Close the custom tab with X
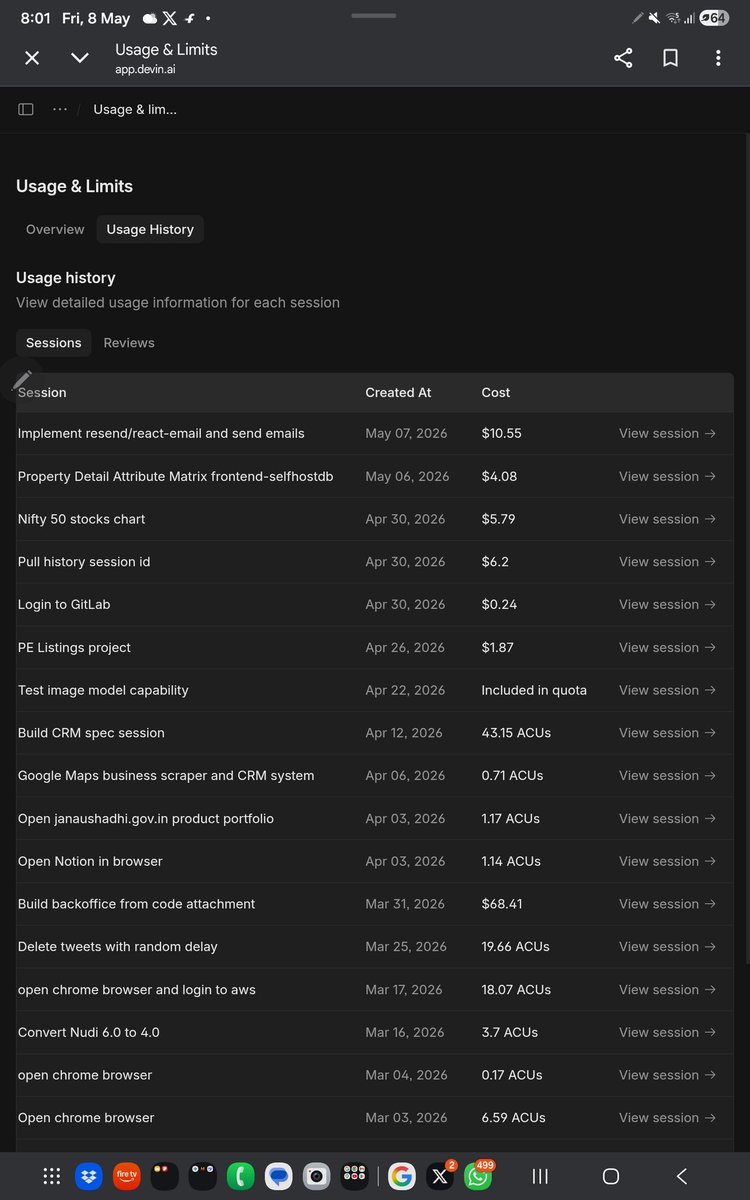Viewport: 750px width, 1200px height. point(32,58)
